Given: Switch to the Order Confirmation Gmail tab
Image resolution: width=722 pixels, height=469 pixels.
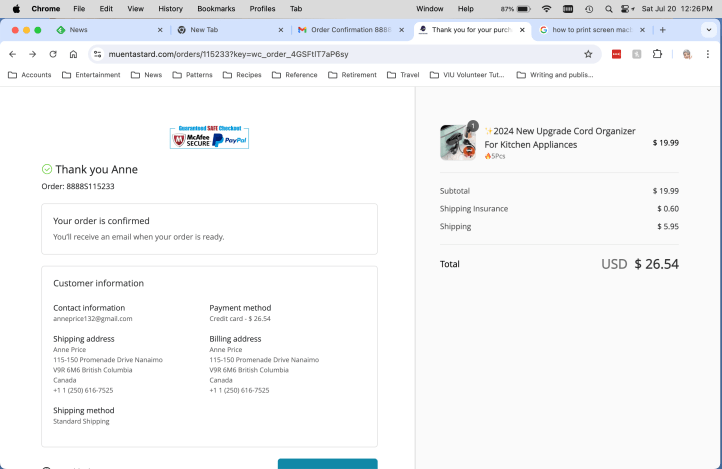Looking at the screenshot, I should tap(345, 30).
